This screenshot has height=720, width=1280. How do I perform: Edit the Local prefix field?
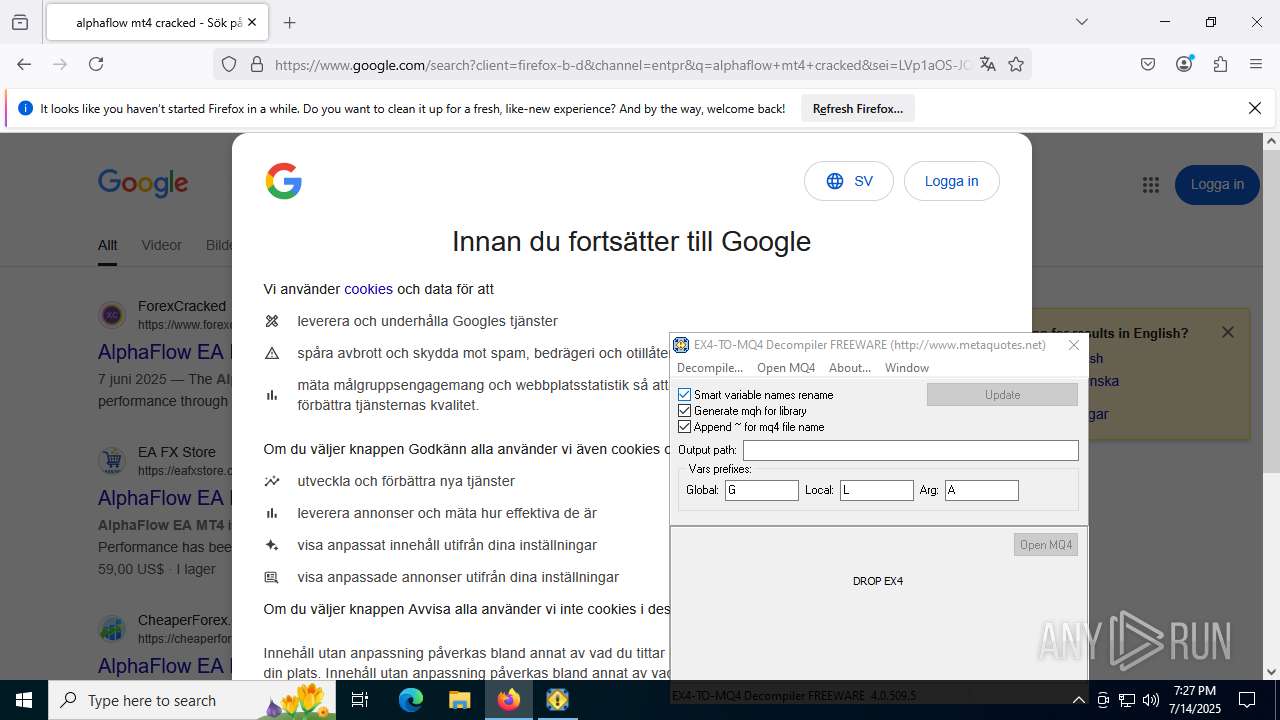point(877,491)
